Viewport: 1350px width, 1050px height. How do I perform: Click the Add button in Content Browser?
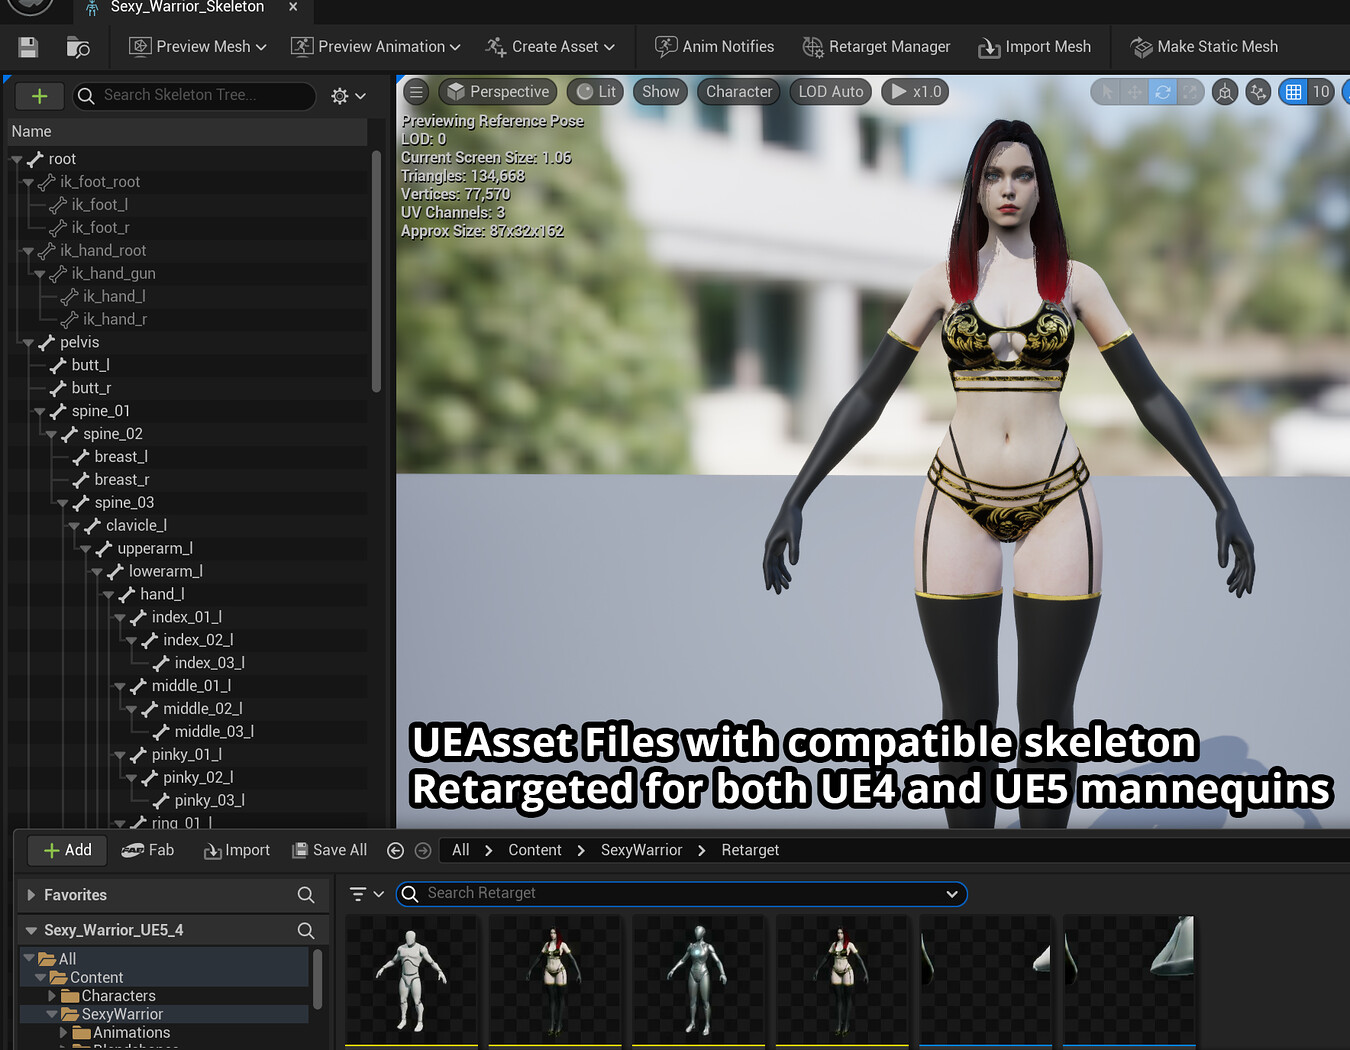tap(67, 850)
